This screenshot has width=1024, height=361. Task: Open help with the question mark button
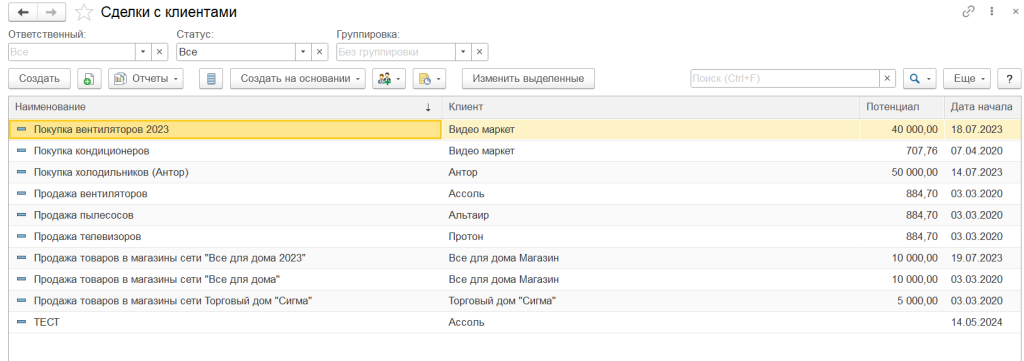point(1009,78)
